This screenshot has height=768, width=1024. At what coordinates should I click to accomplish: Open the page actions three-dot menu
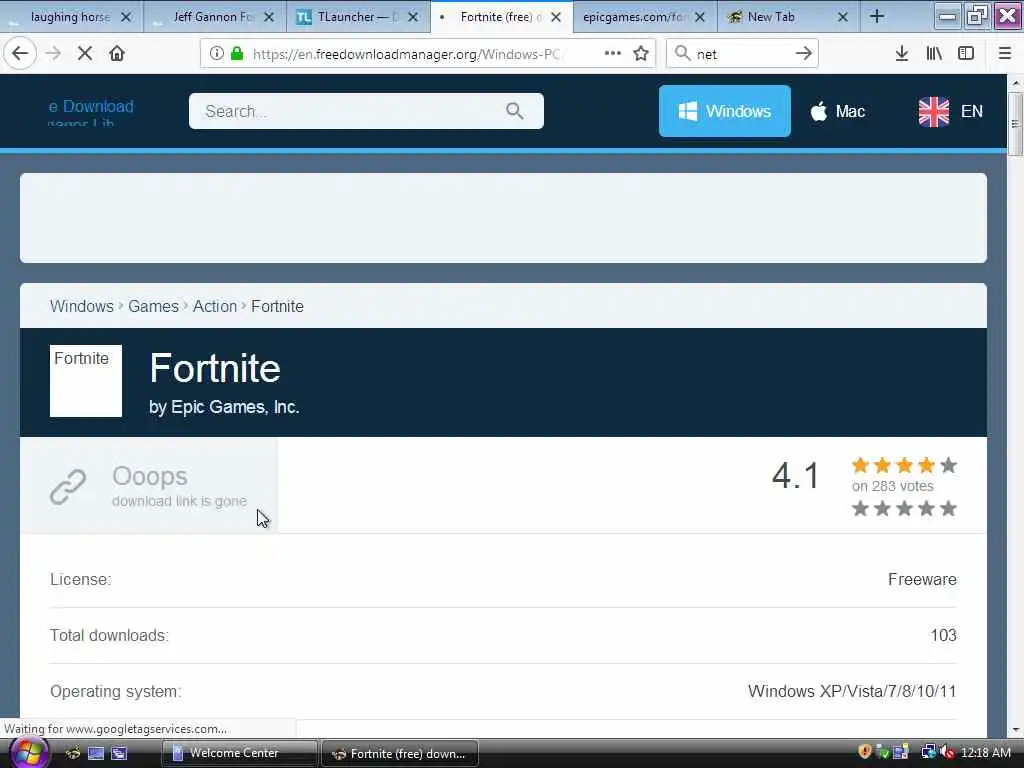[x=613, y=54]
